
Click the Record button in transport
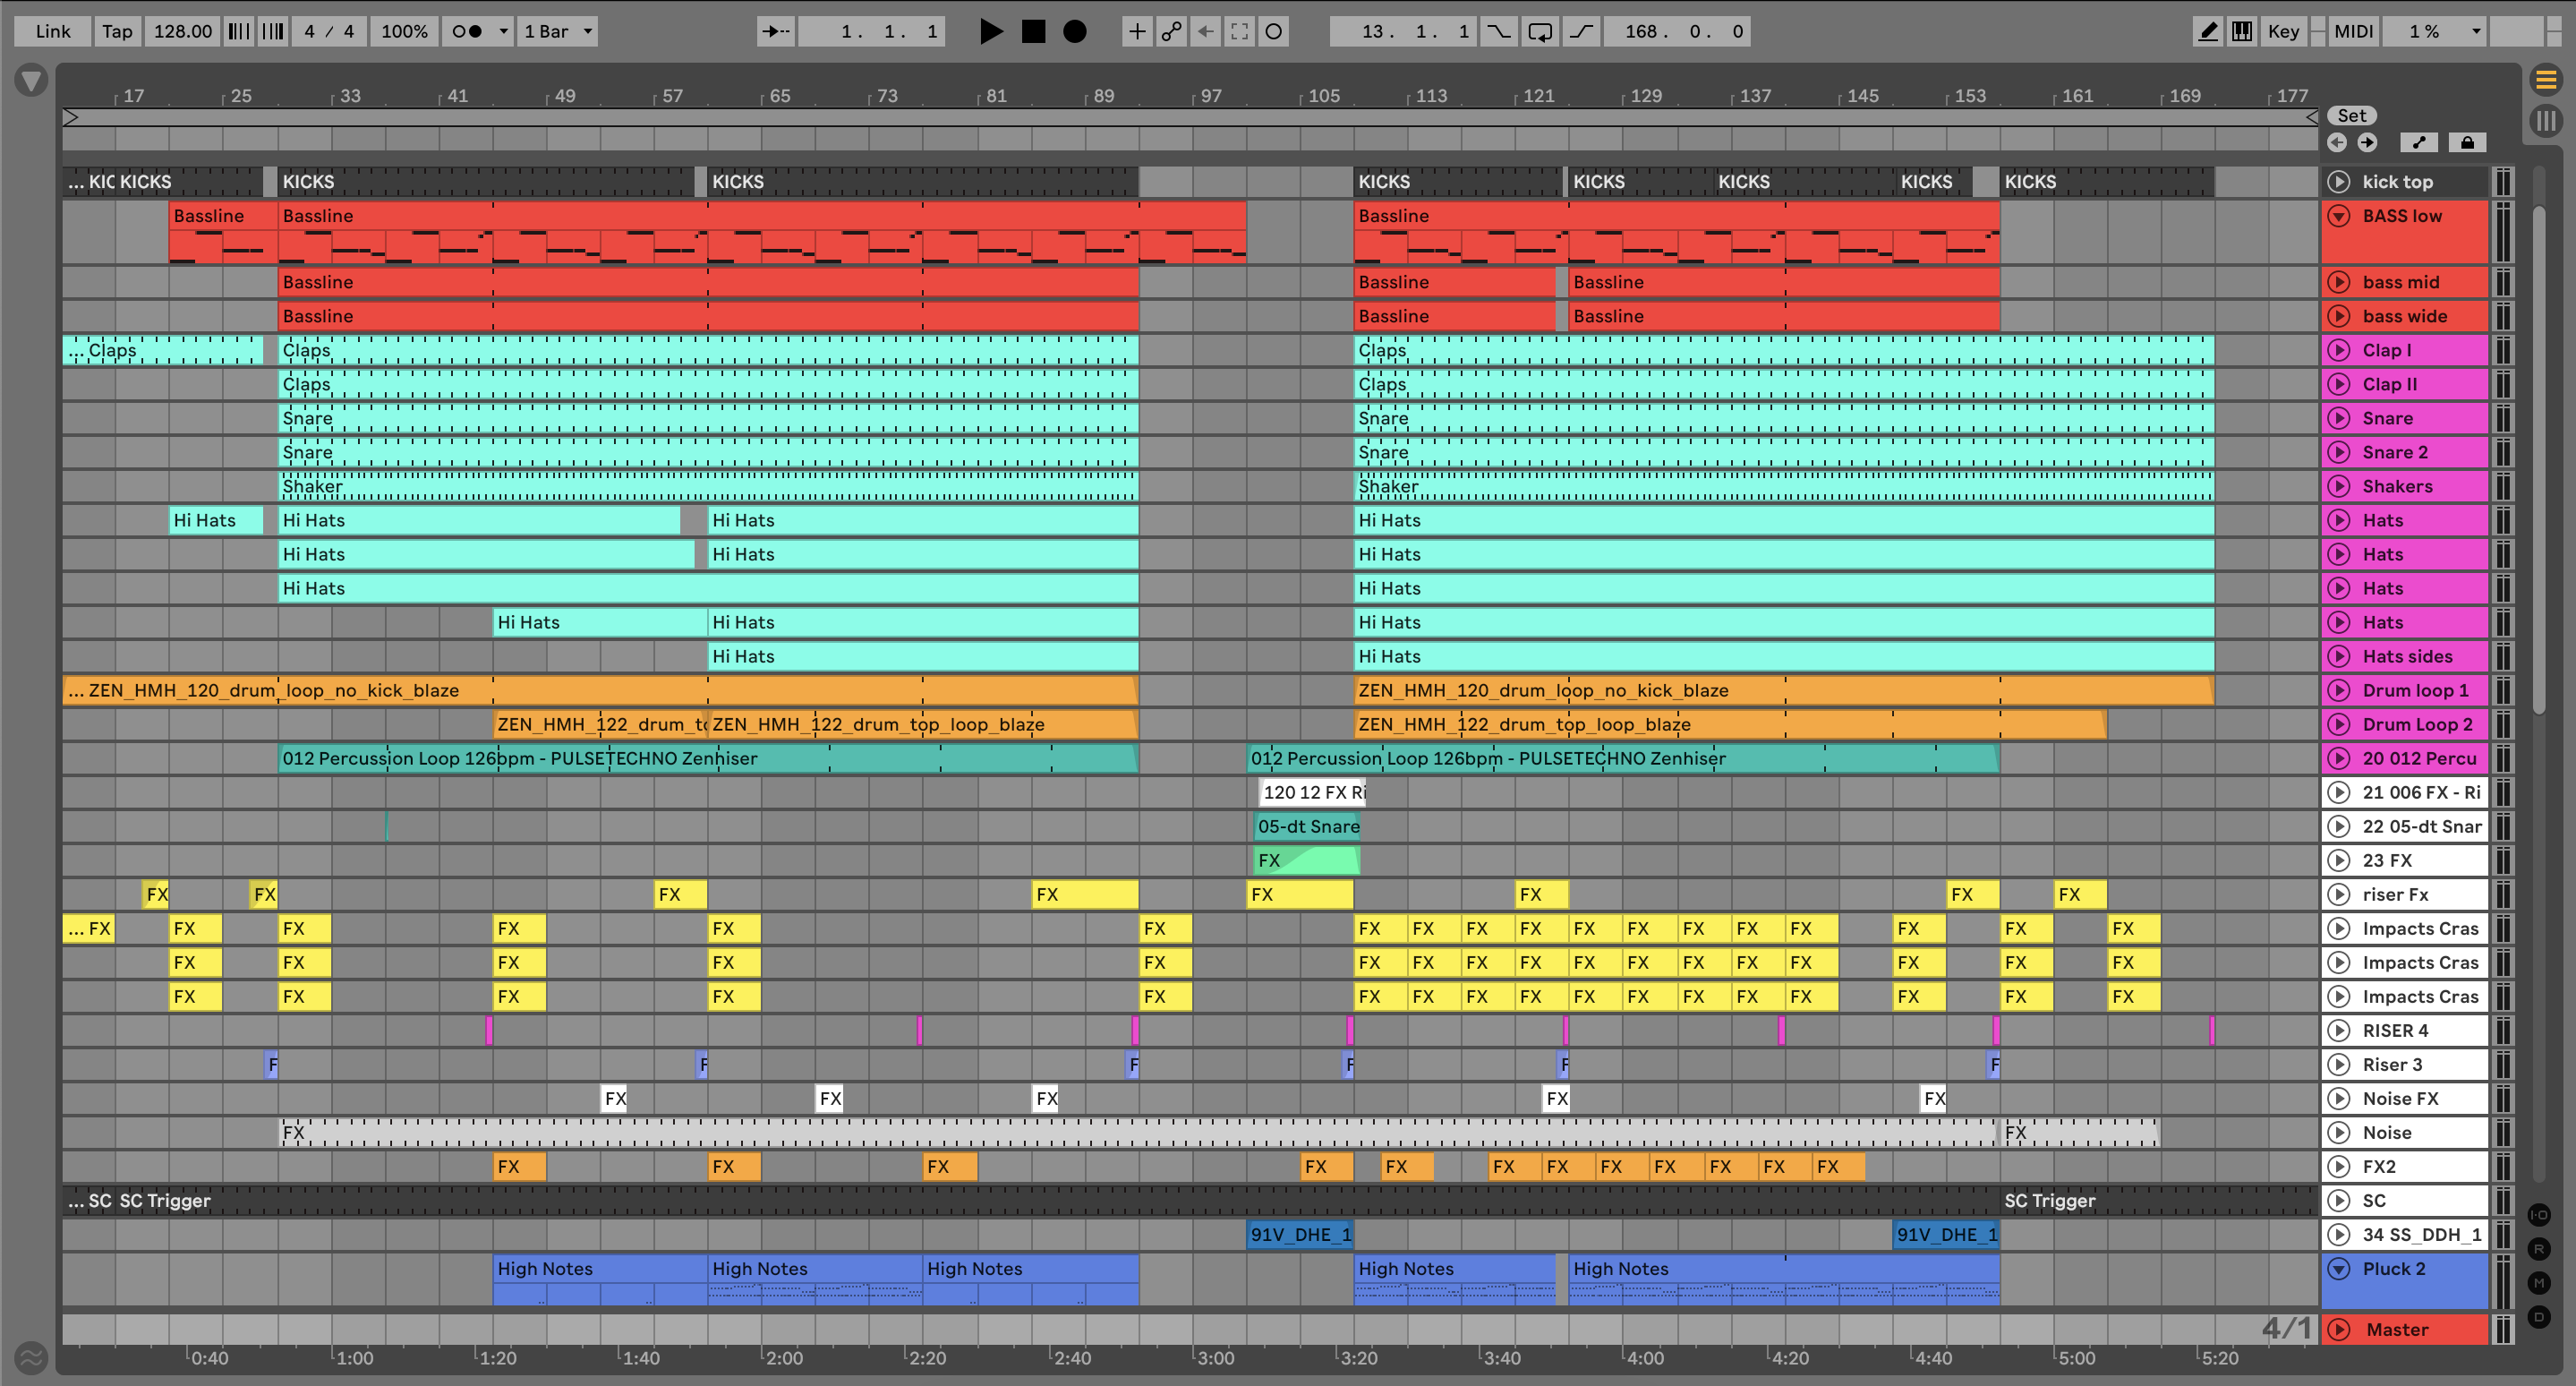pos(1074,31)
